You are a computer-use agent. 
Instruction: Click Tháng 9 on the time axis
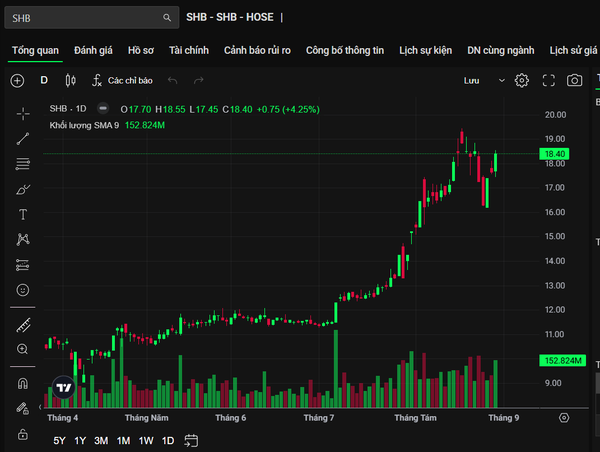click(x=504, y=418)
